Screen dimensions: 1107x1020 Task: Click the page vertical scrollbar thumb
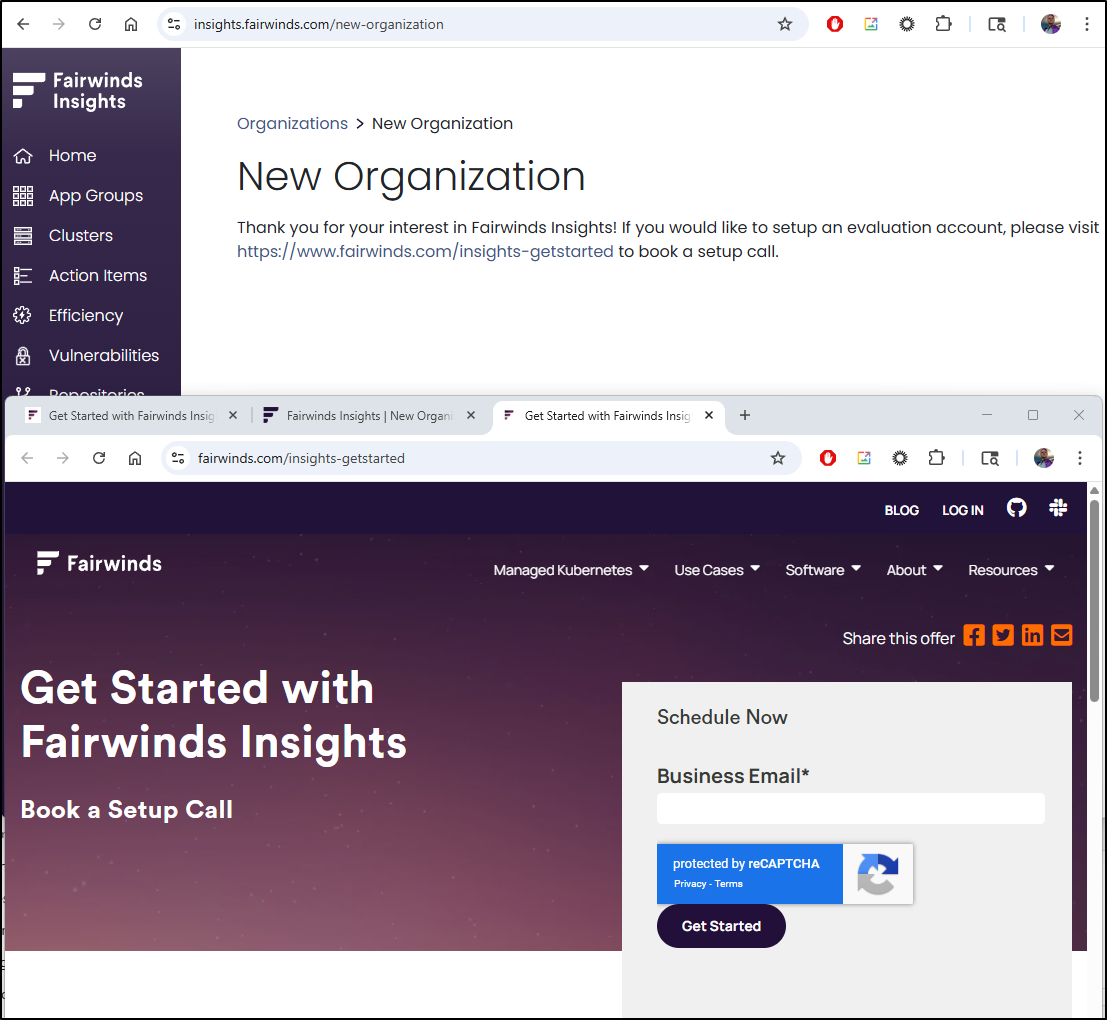tap(1094, 601)
